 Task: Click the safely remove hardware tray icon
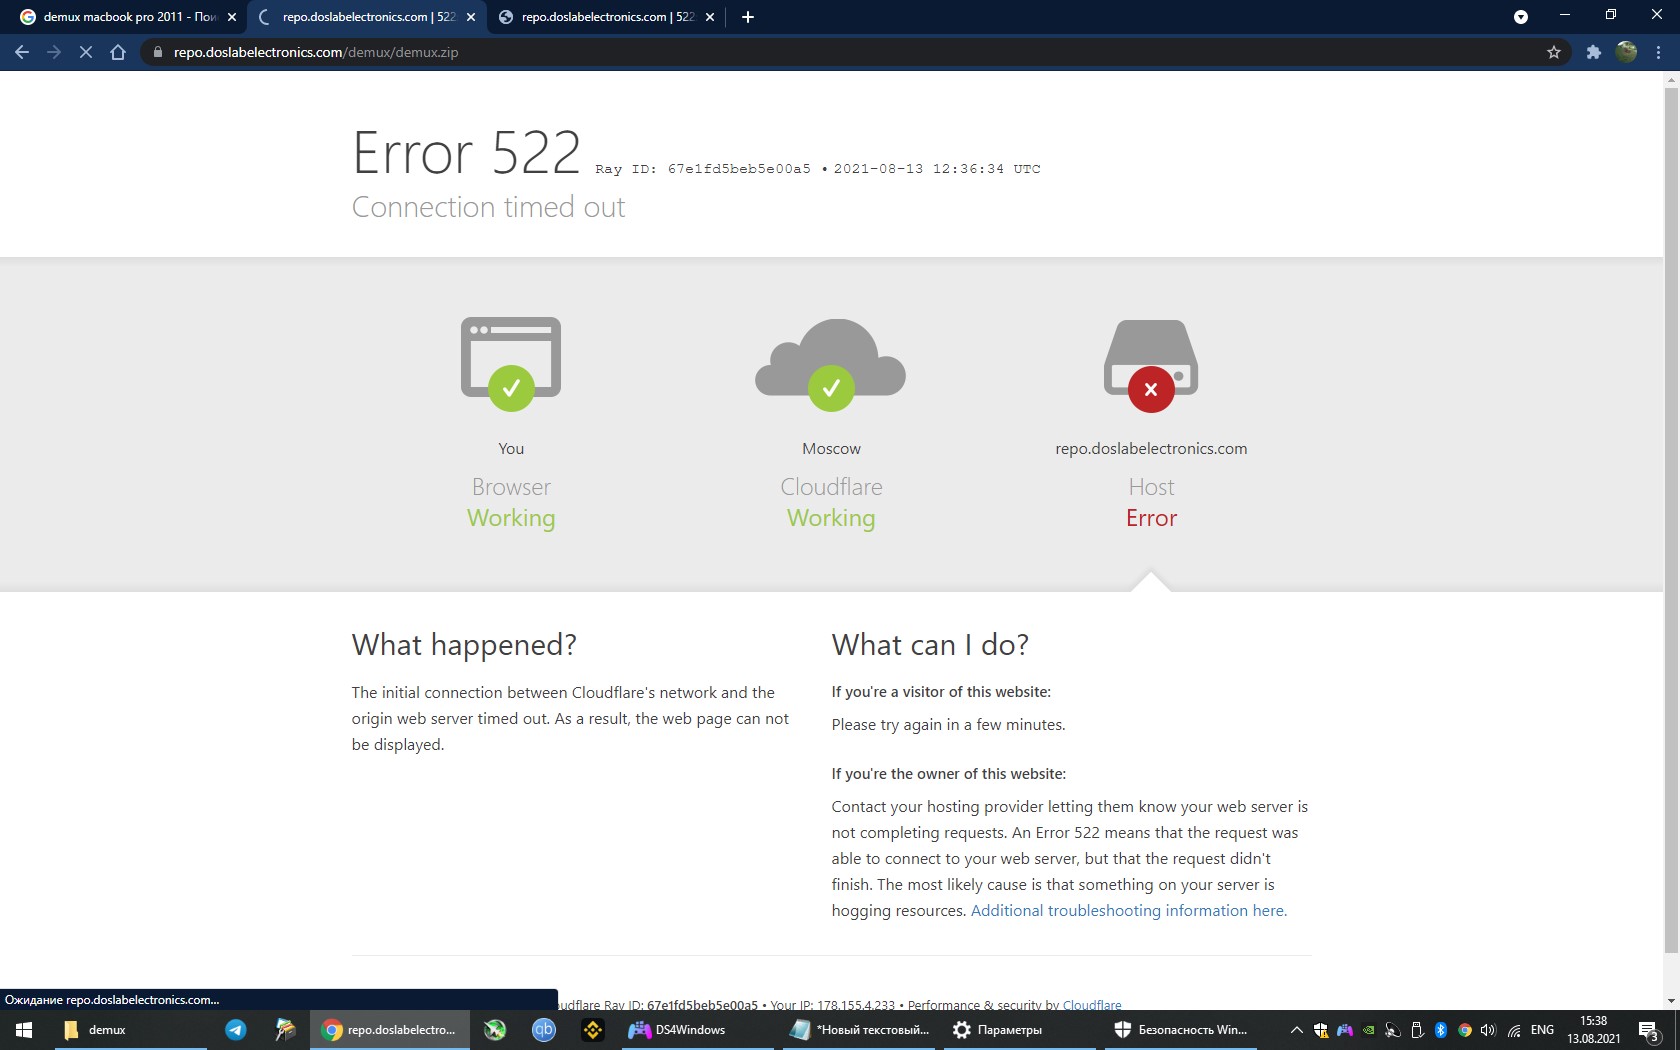point(1417,1030)
